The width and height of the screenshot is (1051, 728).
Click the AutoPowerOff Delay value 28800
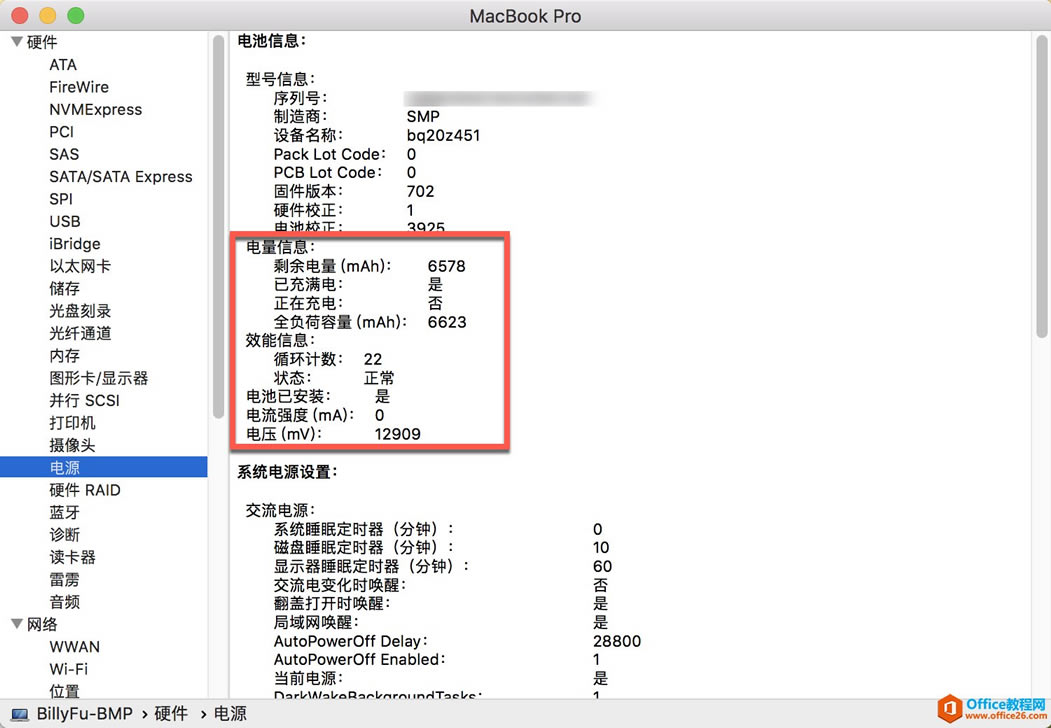point(617,642)
